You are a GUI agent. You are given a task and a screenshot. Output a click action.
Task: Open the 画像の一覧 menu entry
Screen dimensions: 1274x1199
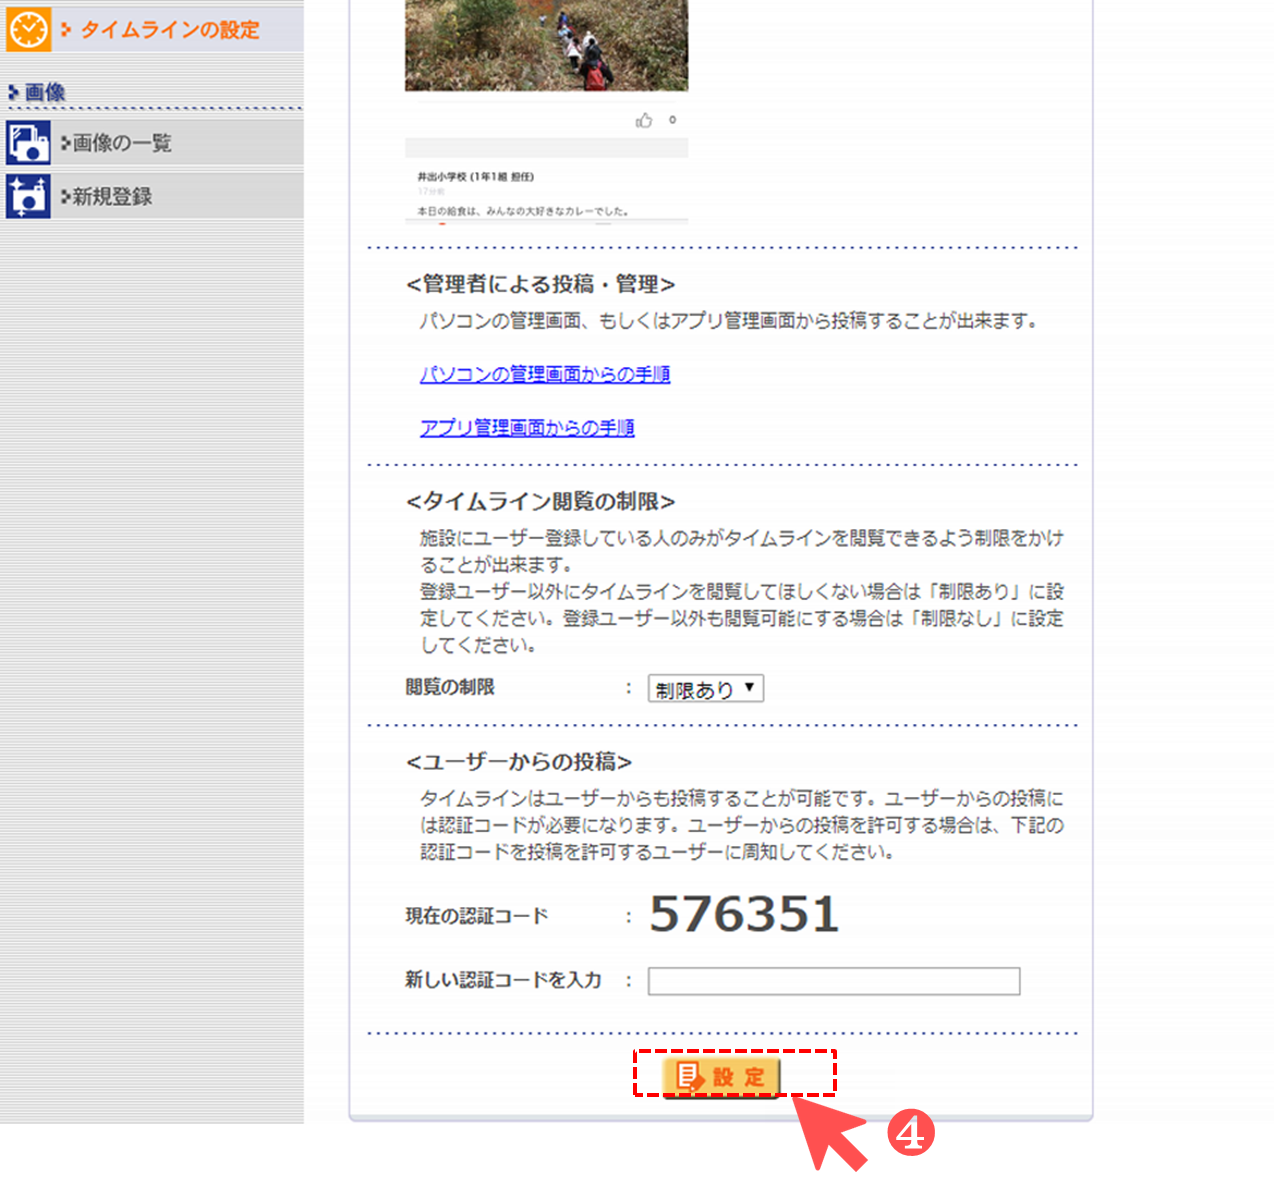(x=122, y=143)
